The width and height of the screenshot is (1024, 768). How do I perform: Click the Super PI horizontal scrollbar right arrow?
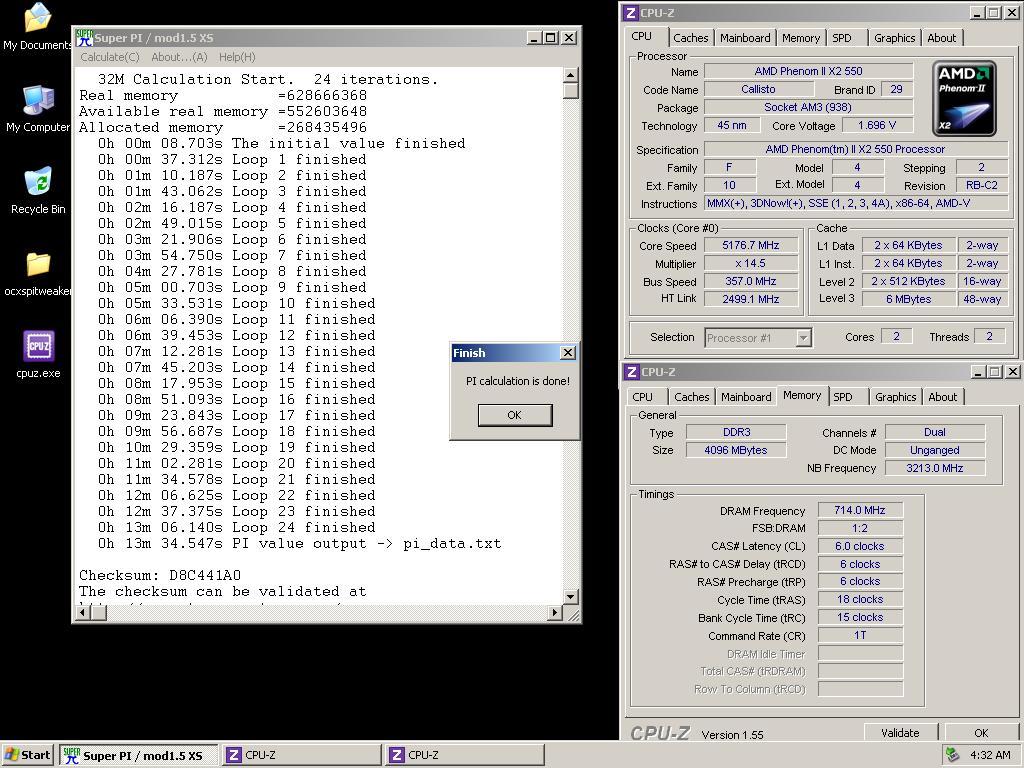point(554,613)
